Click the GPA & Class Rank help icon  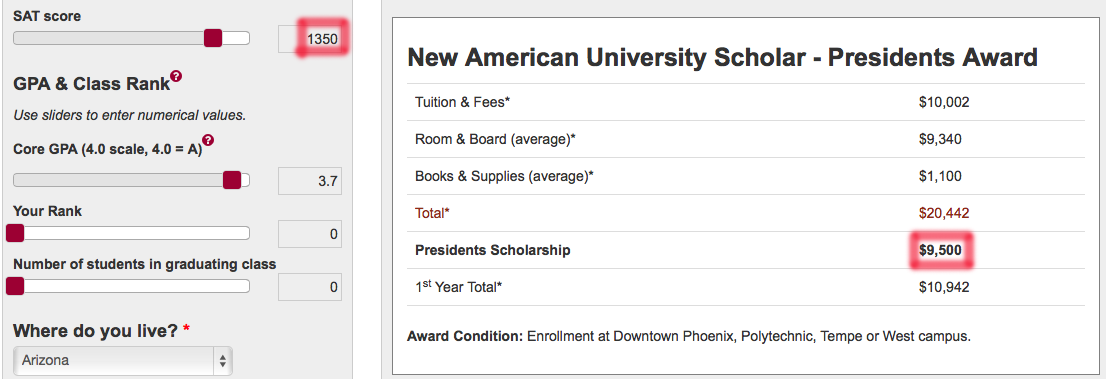tap(176, 76)
